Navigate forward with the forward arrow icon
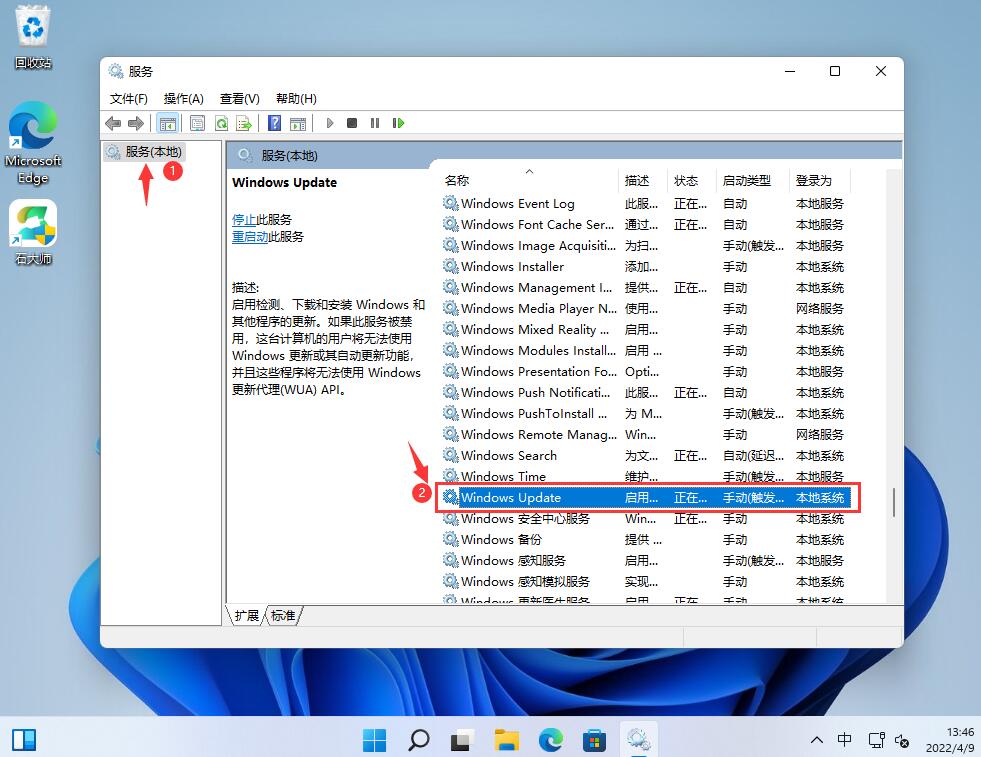The width and height of the screenshot is (981, 757). [136, 122]
